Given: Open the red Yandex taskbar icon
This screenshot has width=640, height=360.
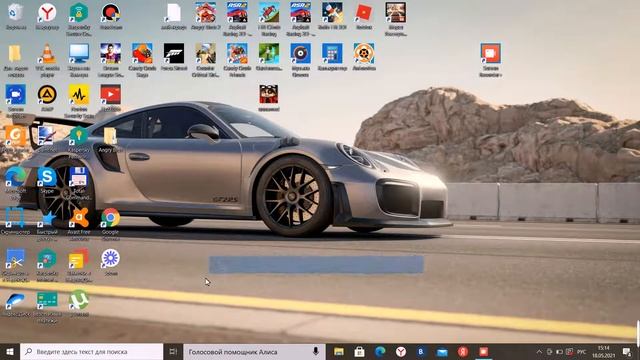Looking at the screenshot, I should [x=463, y=351].
